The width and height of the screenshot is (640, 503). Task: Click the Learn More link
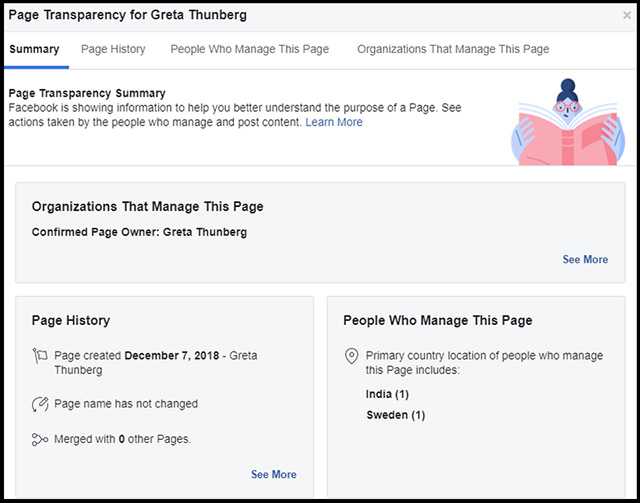(x=334, y=122)
